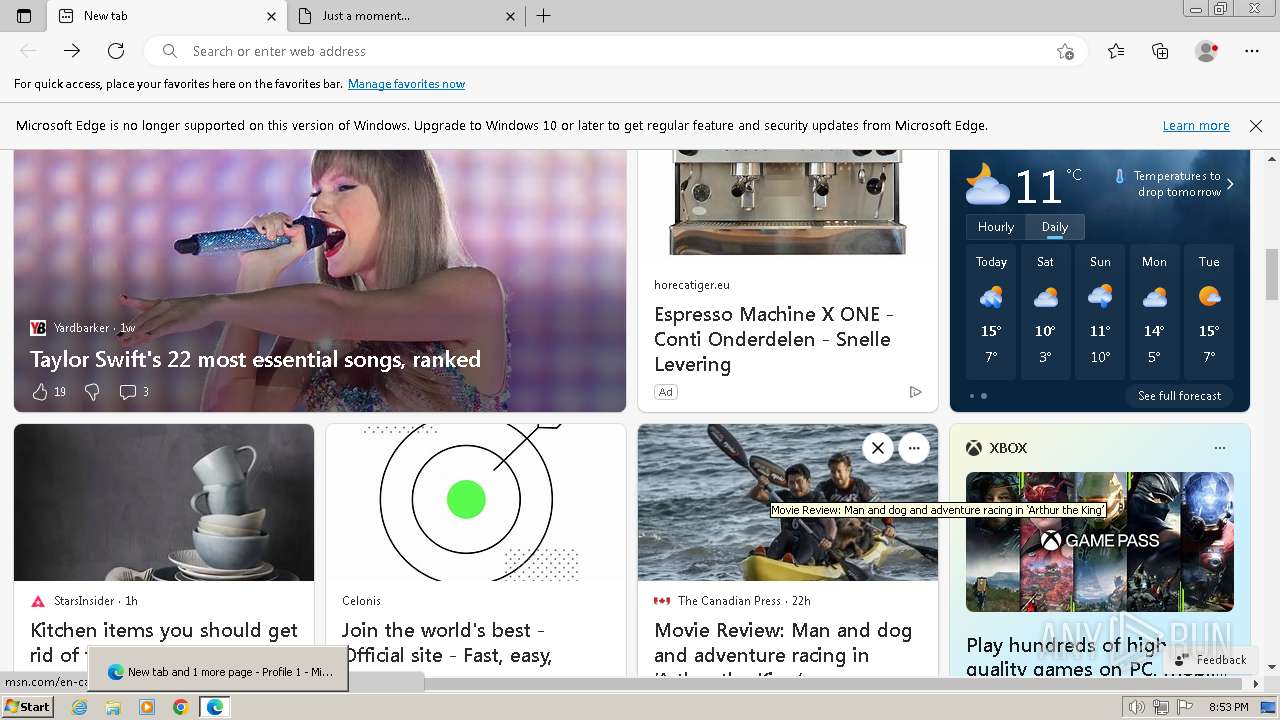Launch Internet Explorer from taskbar
The width and height of the screenshot is (1280, 720).
click(x=79, y=707)
